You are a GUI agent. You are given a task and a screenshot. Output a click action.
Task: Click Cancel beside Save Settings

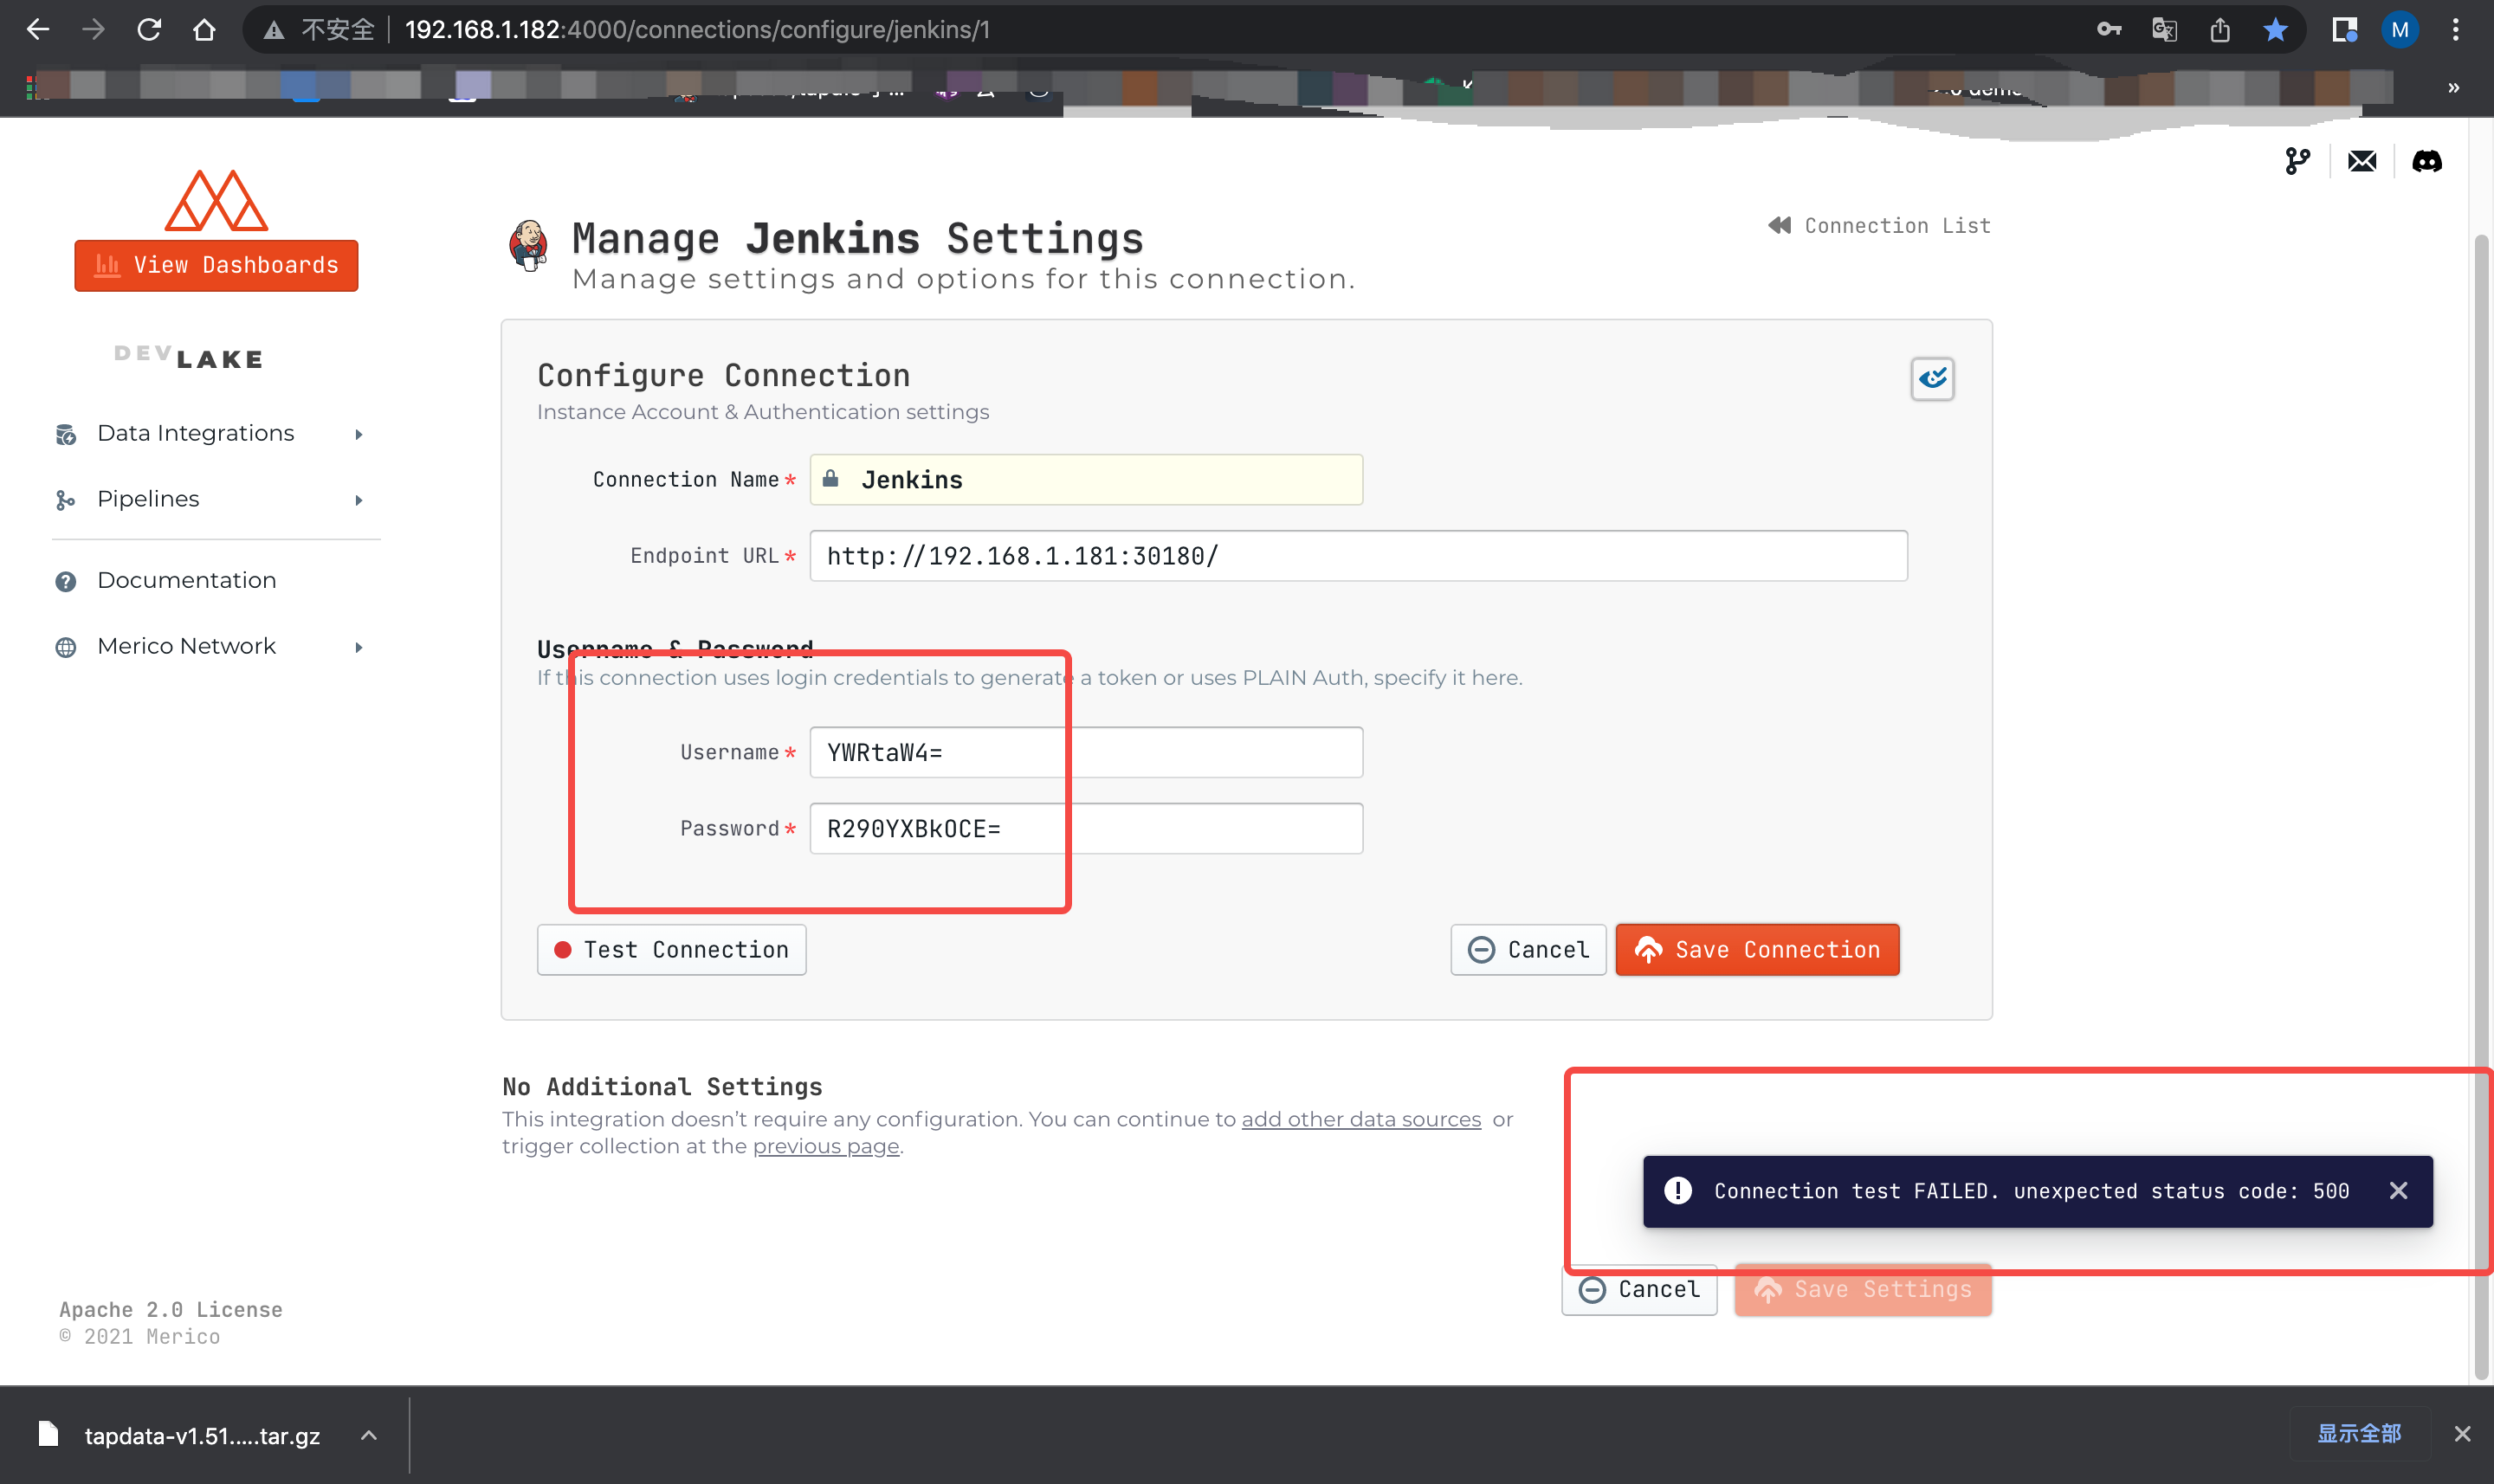(x=1640, y=1289)
